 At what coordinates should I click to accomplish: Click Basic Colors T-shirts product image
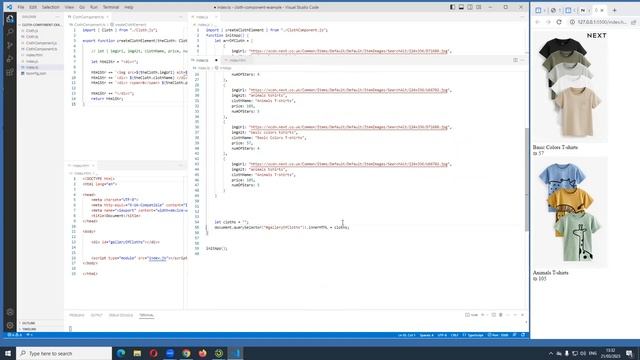570,87
